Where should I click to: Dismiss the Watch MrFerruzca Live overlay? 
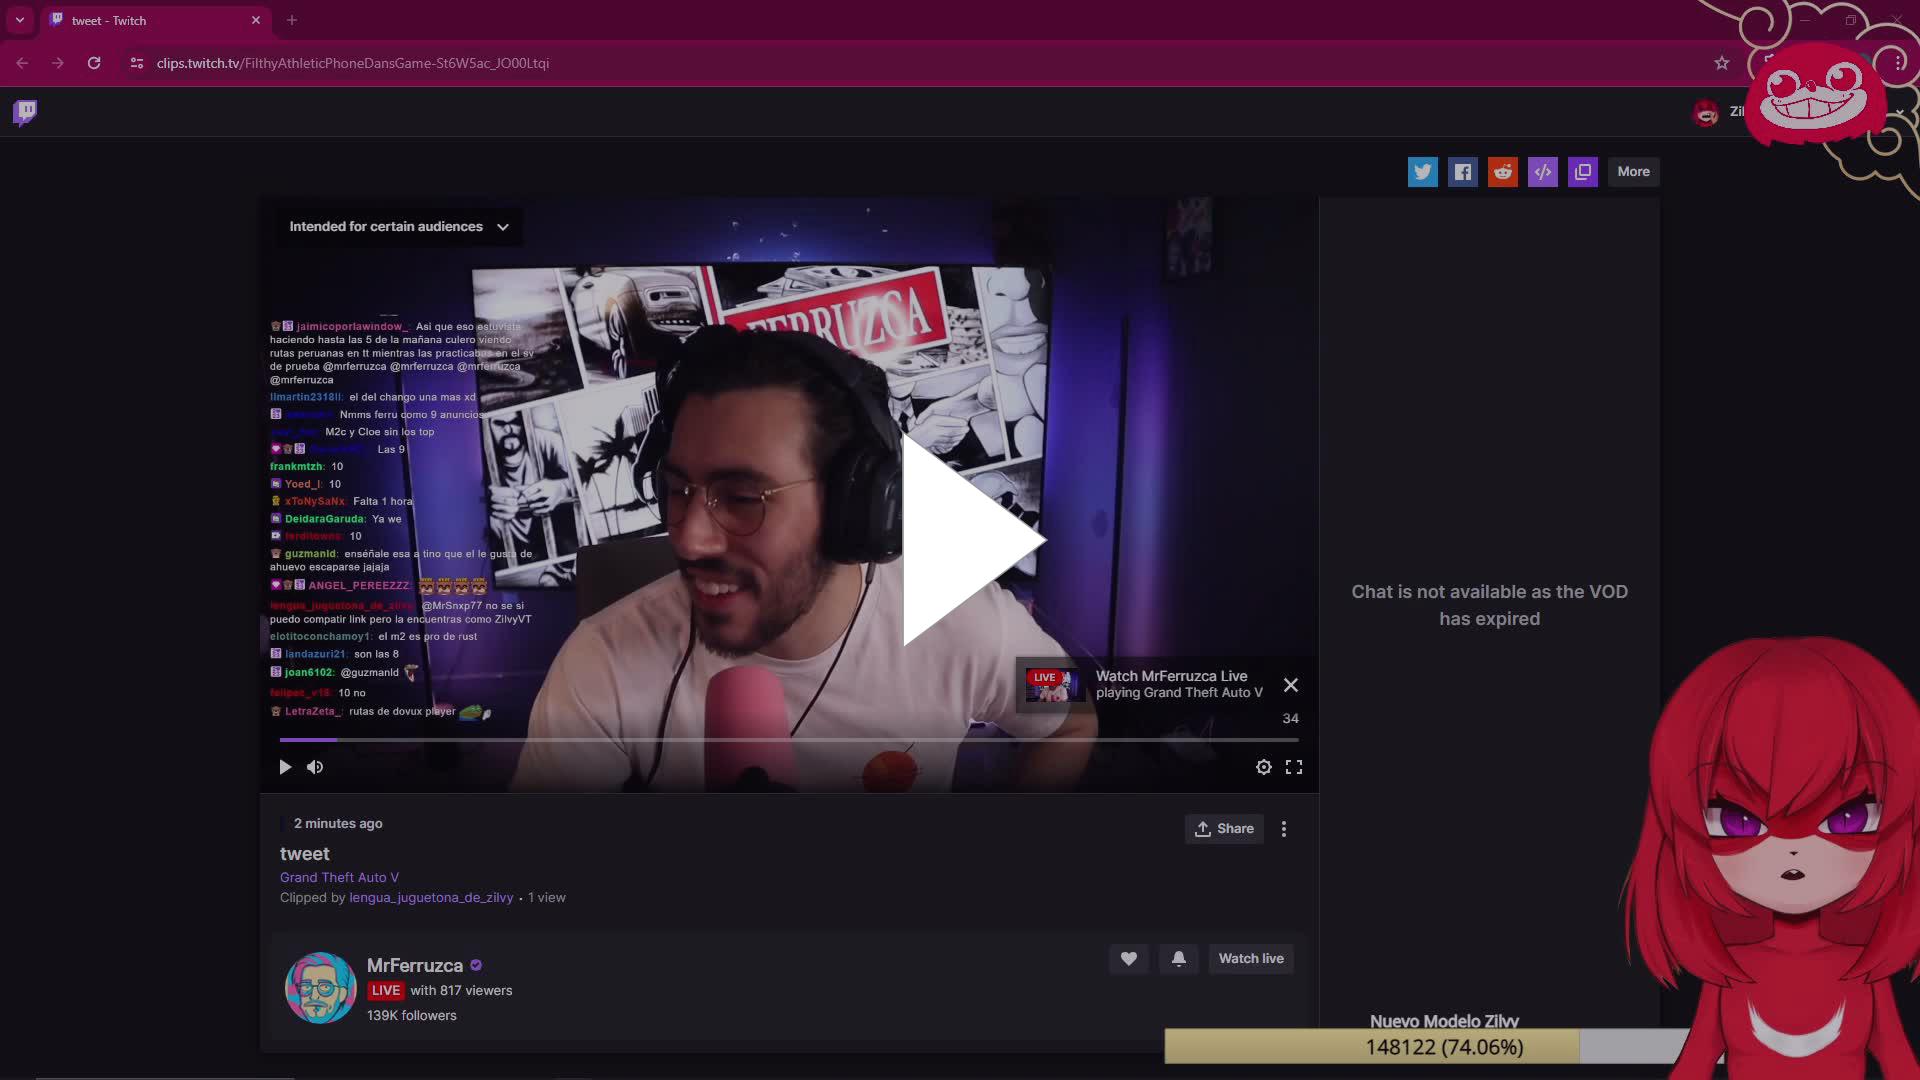coord(1290,685)
